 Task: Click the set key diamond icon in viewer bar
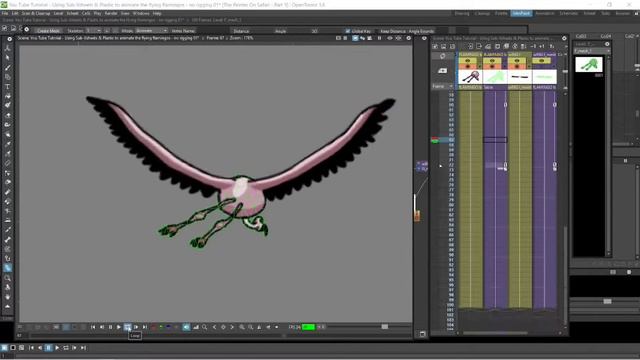point(223,327)
